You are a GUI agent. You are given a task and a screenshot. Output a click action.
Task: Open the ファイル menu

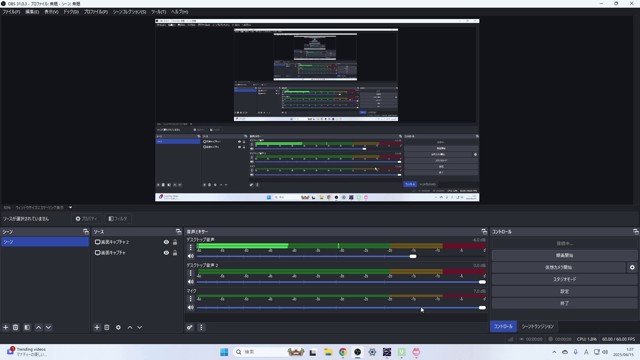[x=11, y=12]
